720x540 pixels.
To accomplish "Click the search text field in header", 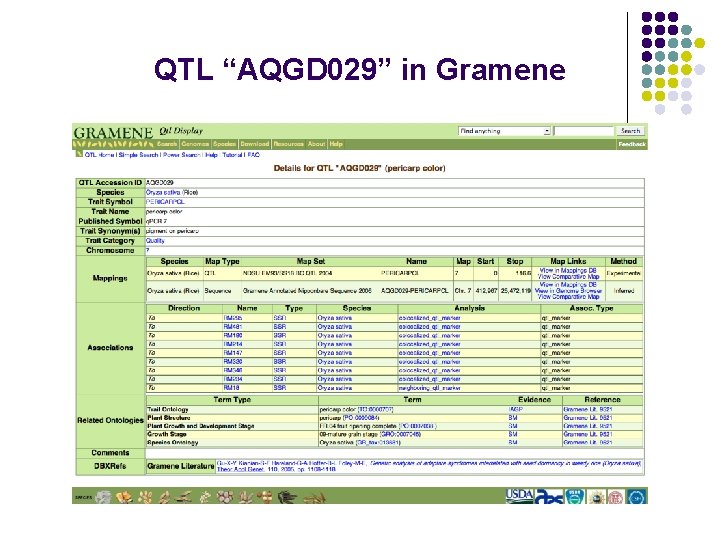I will pyautogui.click(x=584, y=131).
